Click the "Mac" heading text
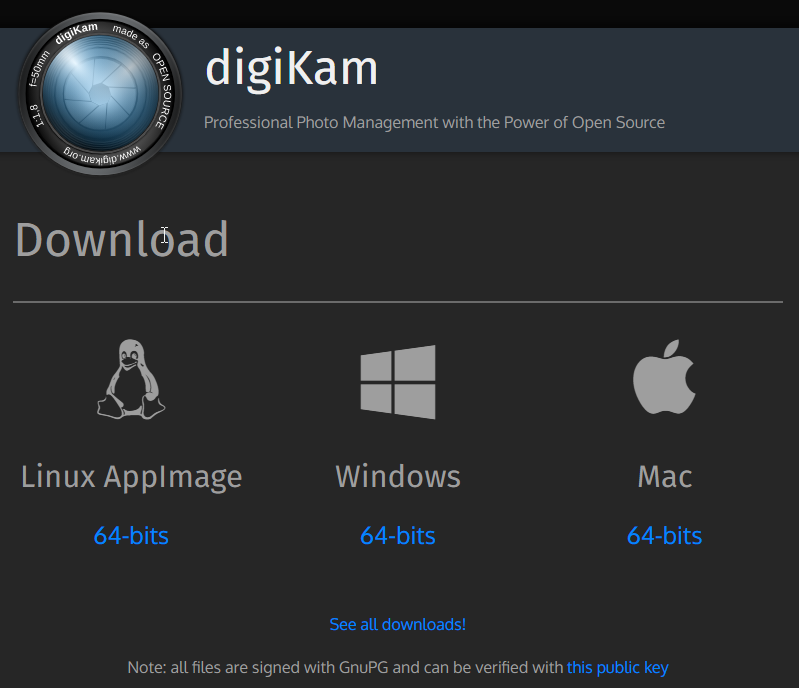The height and width of the screenshot is (688, 799). [665, 477]
